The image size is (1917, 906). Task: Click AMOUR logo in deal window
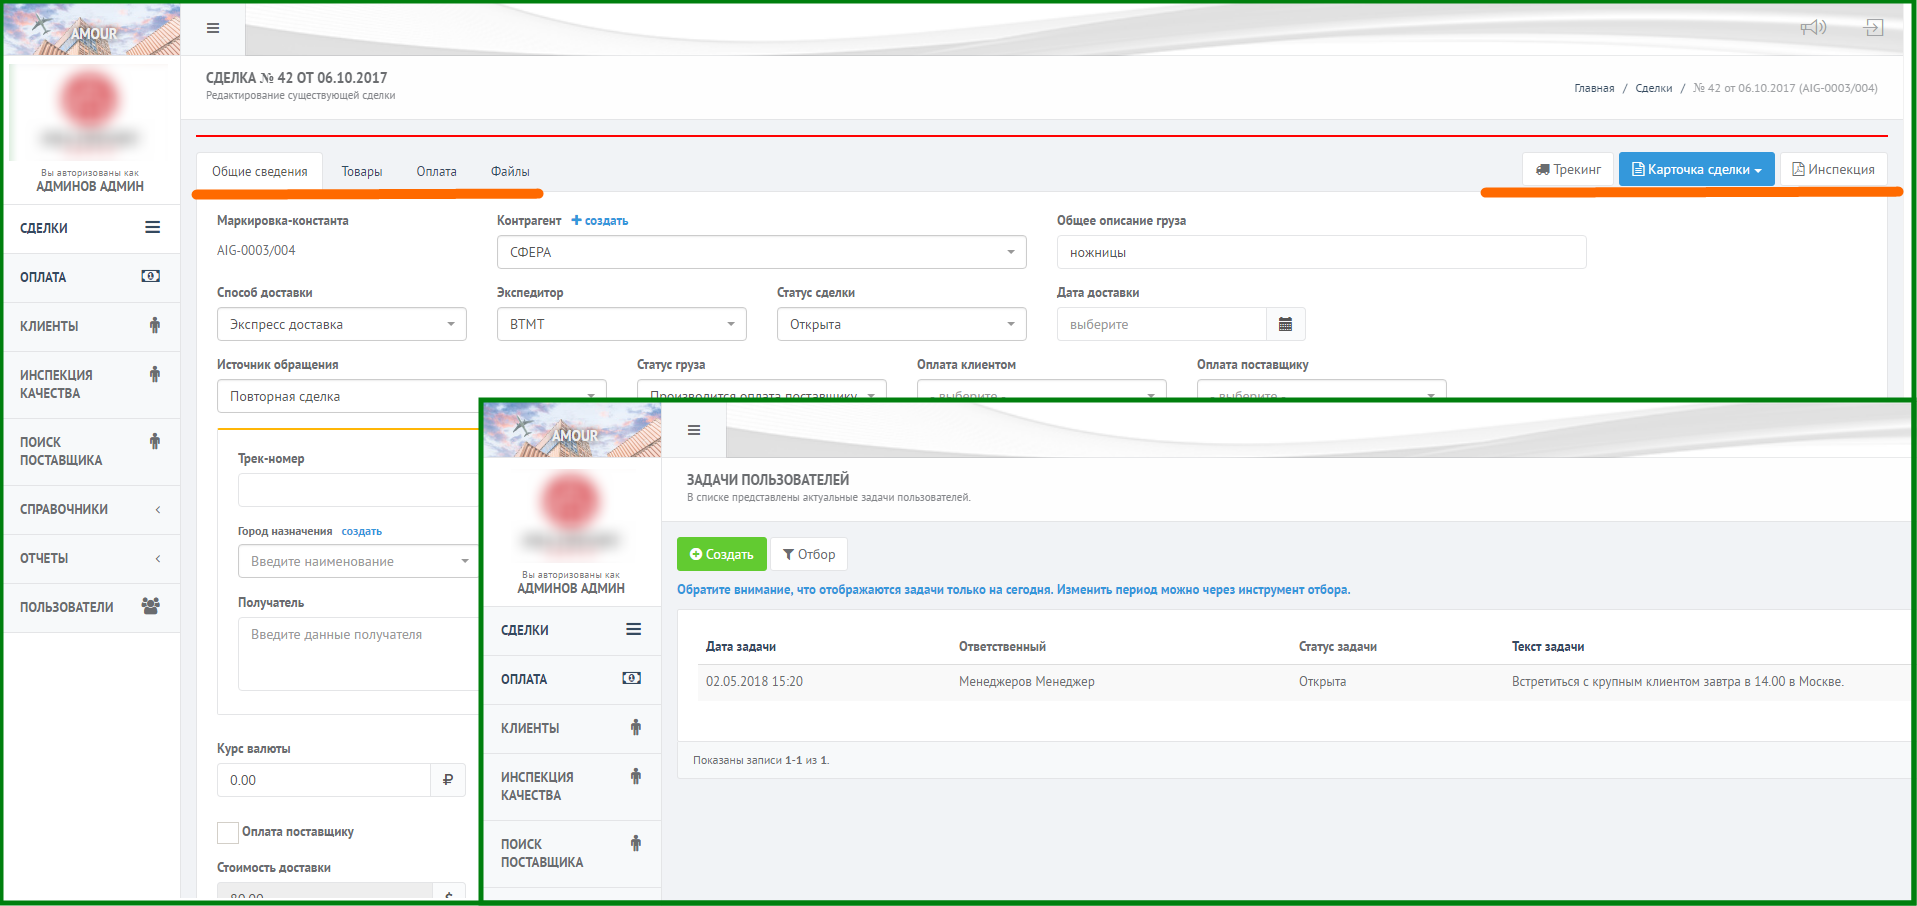pyautogui.click(x=92, y=30)
